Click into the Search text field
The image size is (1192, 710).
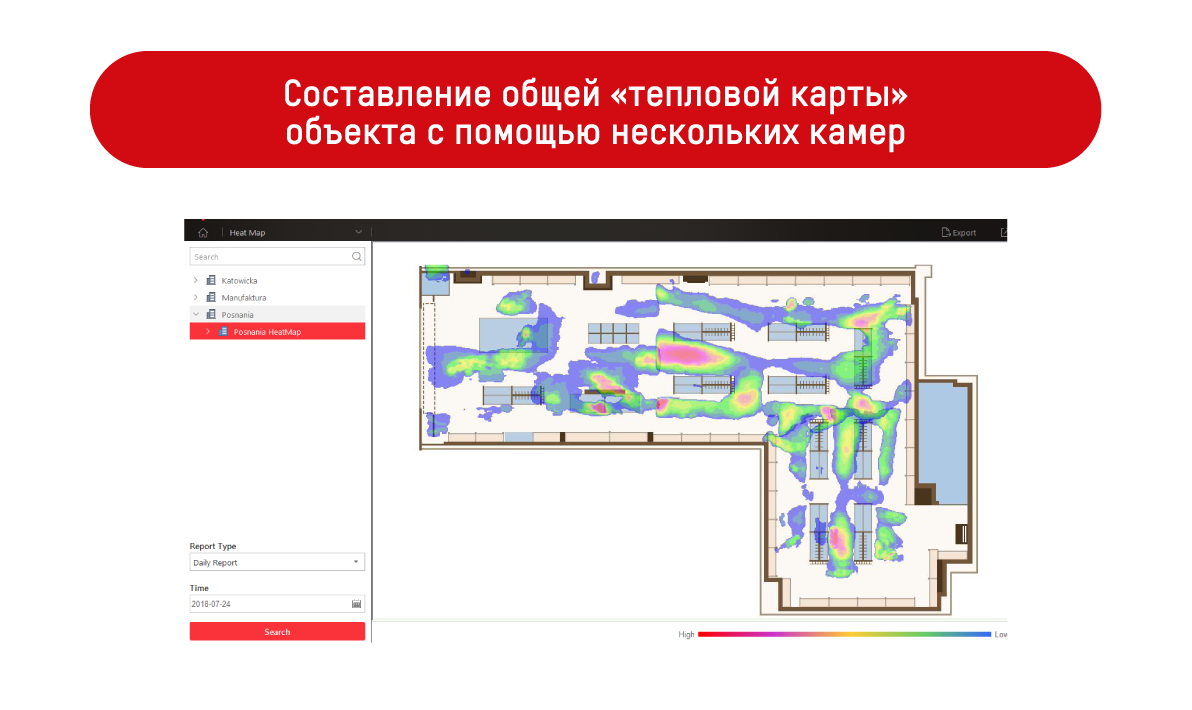[270, 257]
